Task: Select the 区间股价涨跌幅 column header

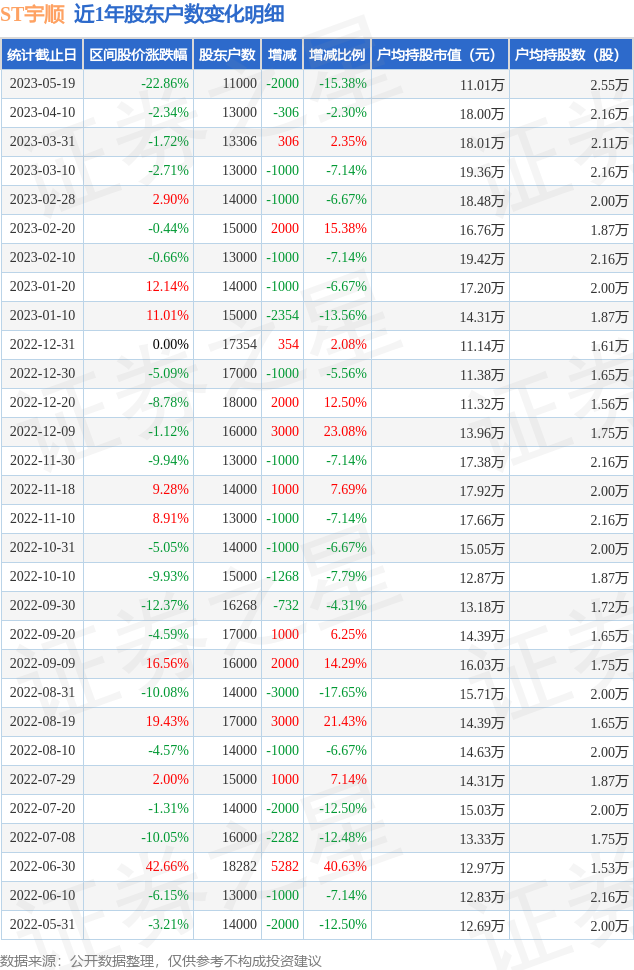Action: (x=138, y=55)
